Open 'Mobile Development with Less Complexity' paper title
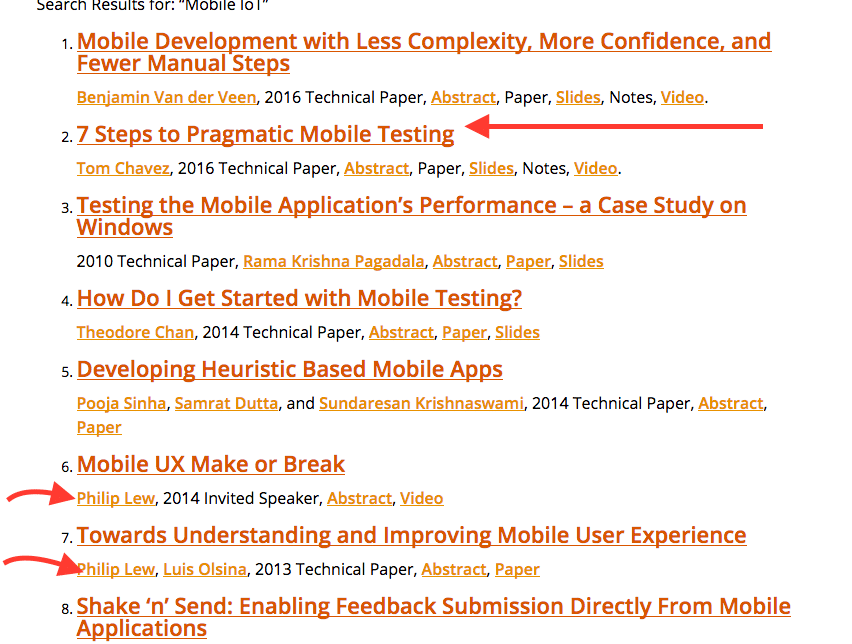This screenshot has width=852, height=644. point(423,42)
